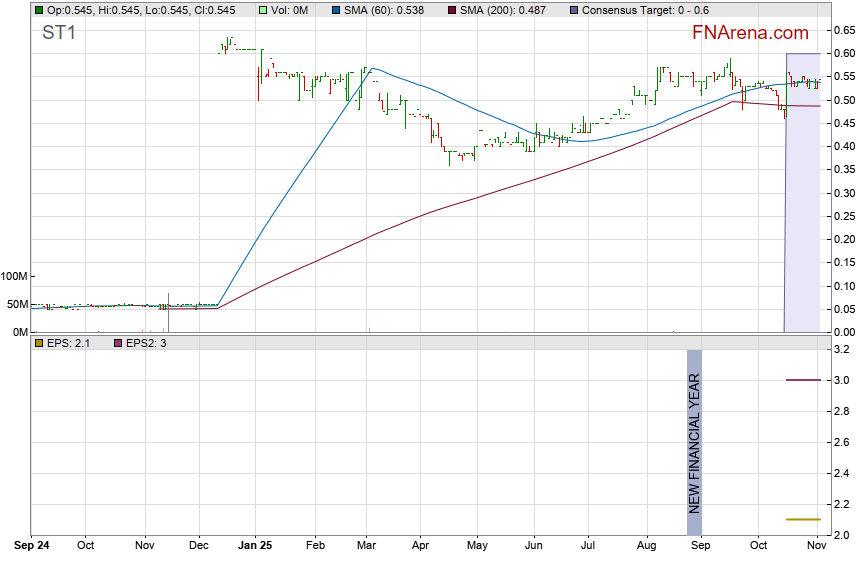Click the green OHLC price legend swatch
This screenshot has height=566, width=859.
pos(39,10)
